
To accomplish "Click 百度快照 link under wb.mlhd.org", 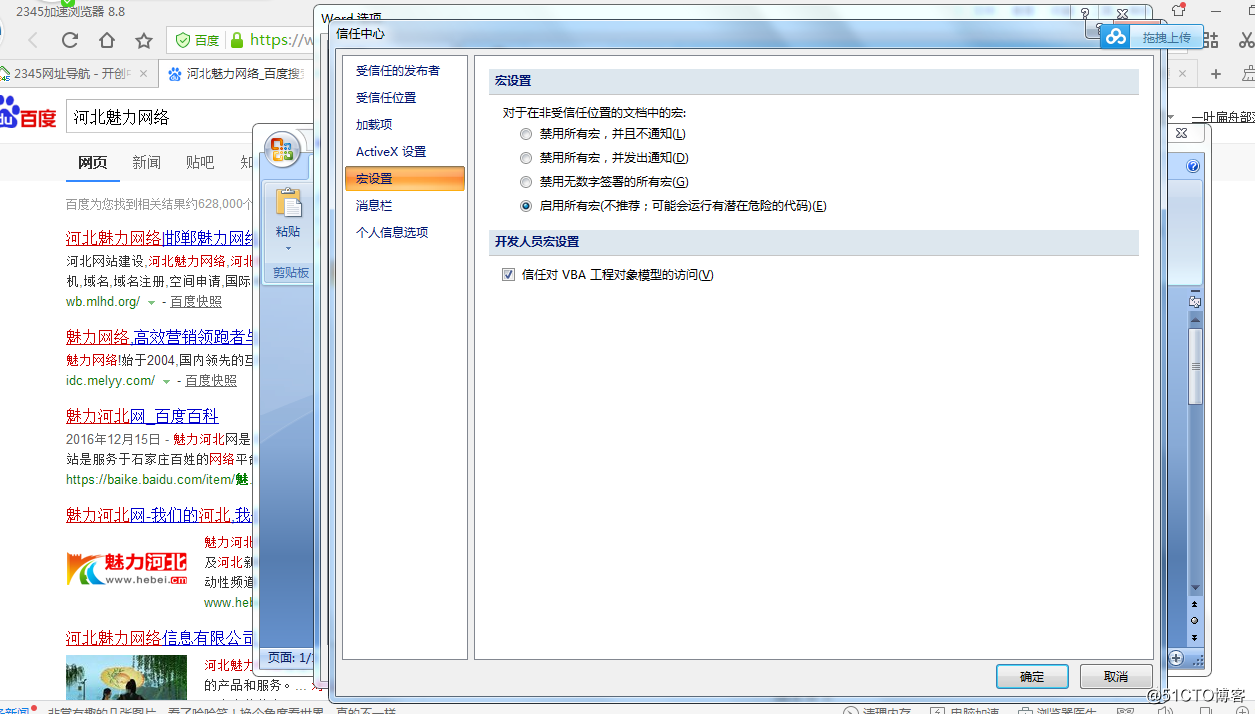I will point(196,302).
